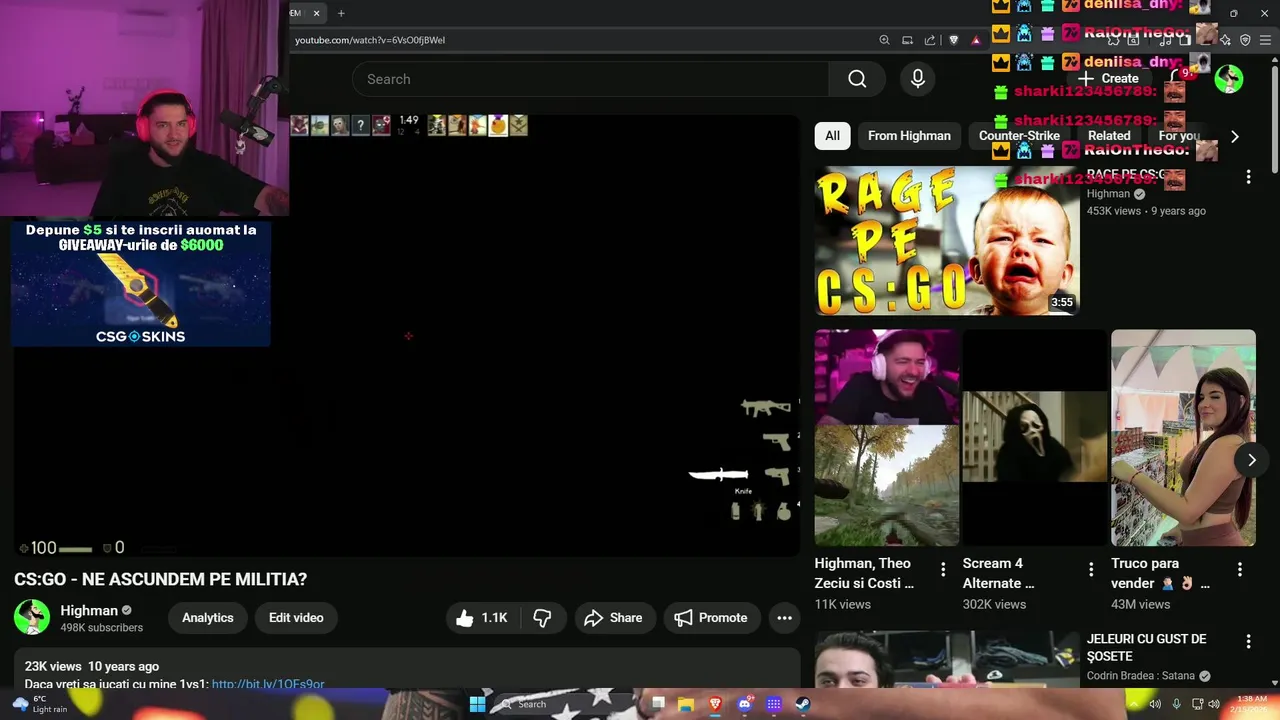Click the Edit video button
Screen dimensions: 1280x720
[x=296, y=618]
